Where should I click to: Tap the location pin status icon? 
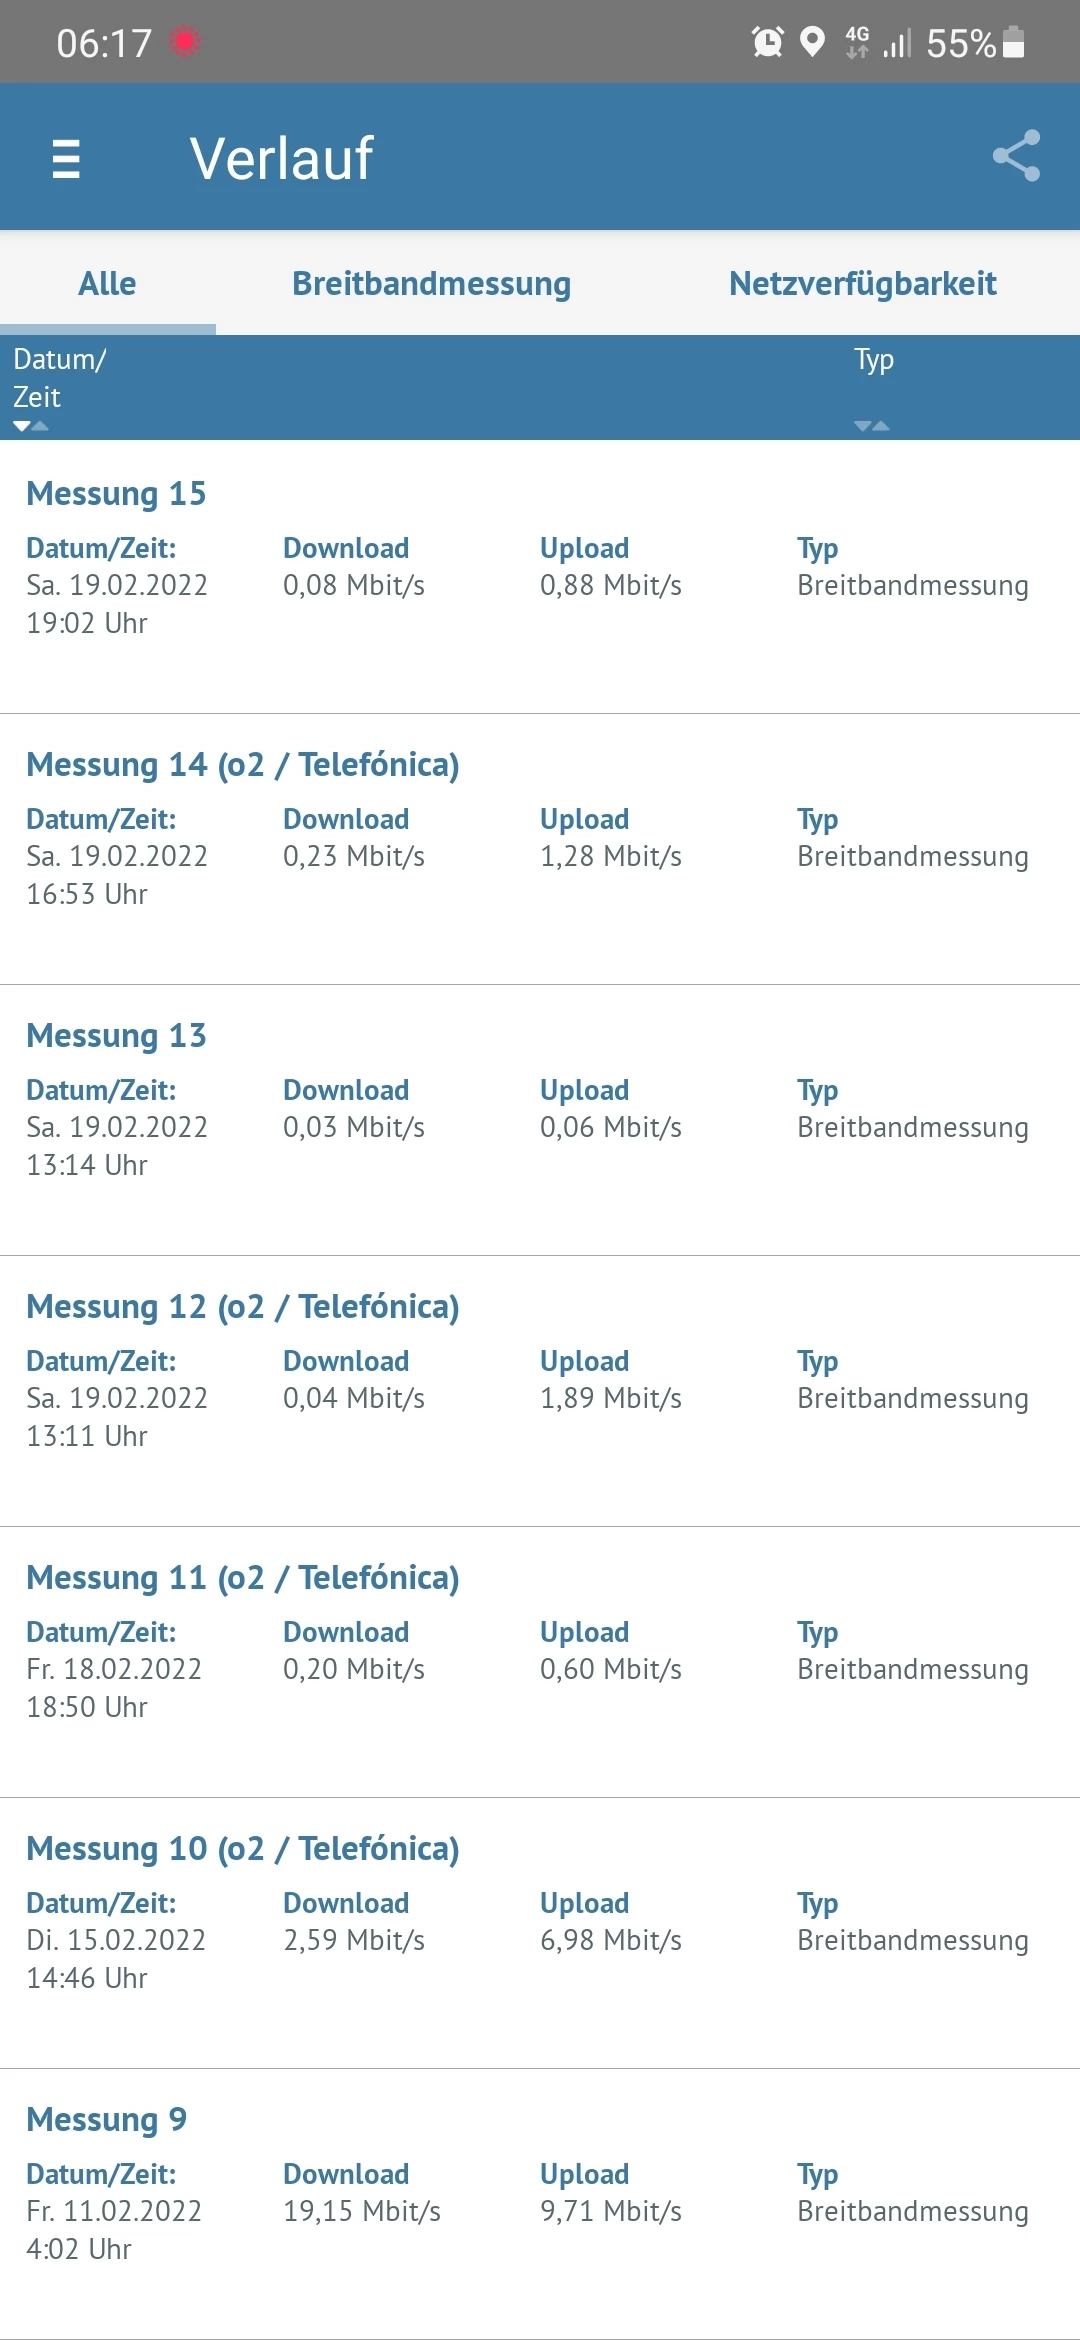[x=813, y=42]
